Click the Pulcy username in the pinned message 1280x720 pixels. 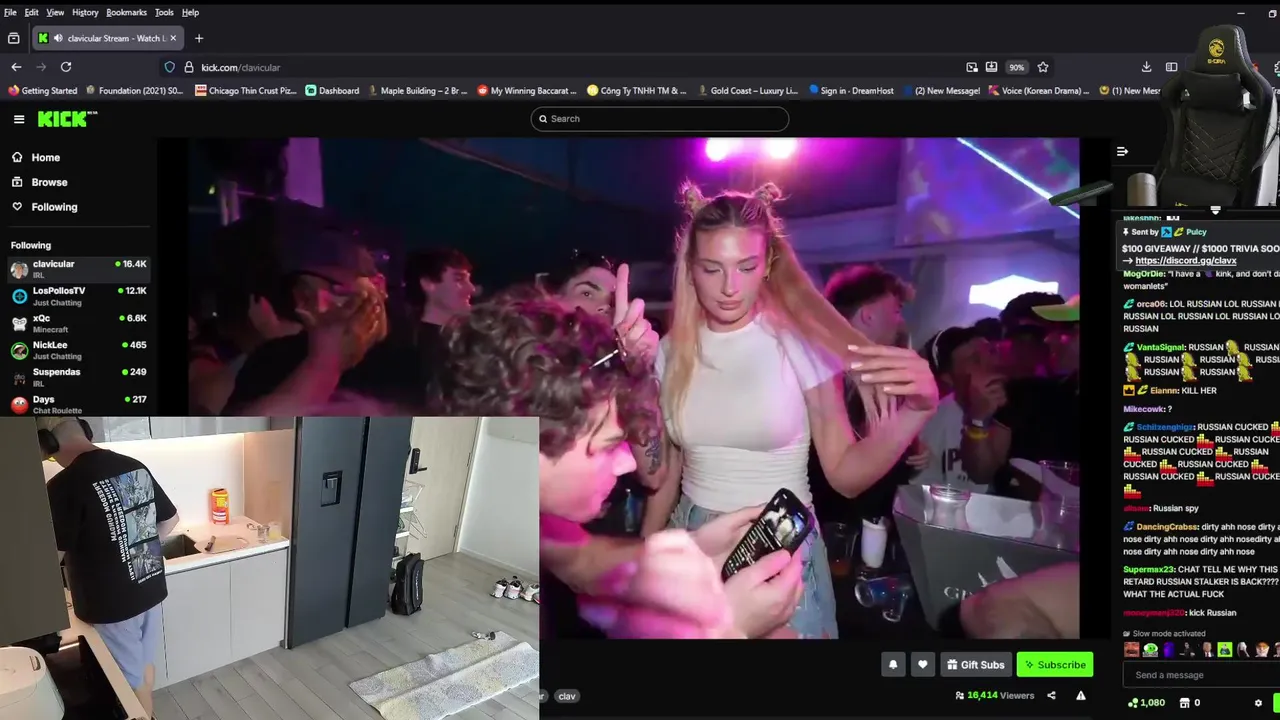coord(1196,232)
